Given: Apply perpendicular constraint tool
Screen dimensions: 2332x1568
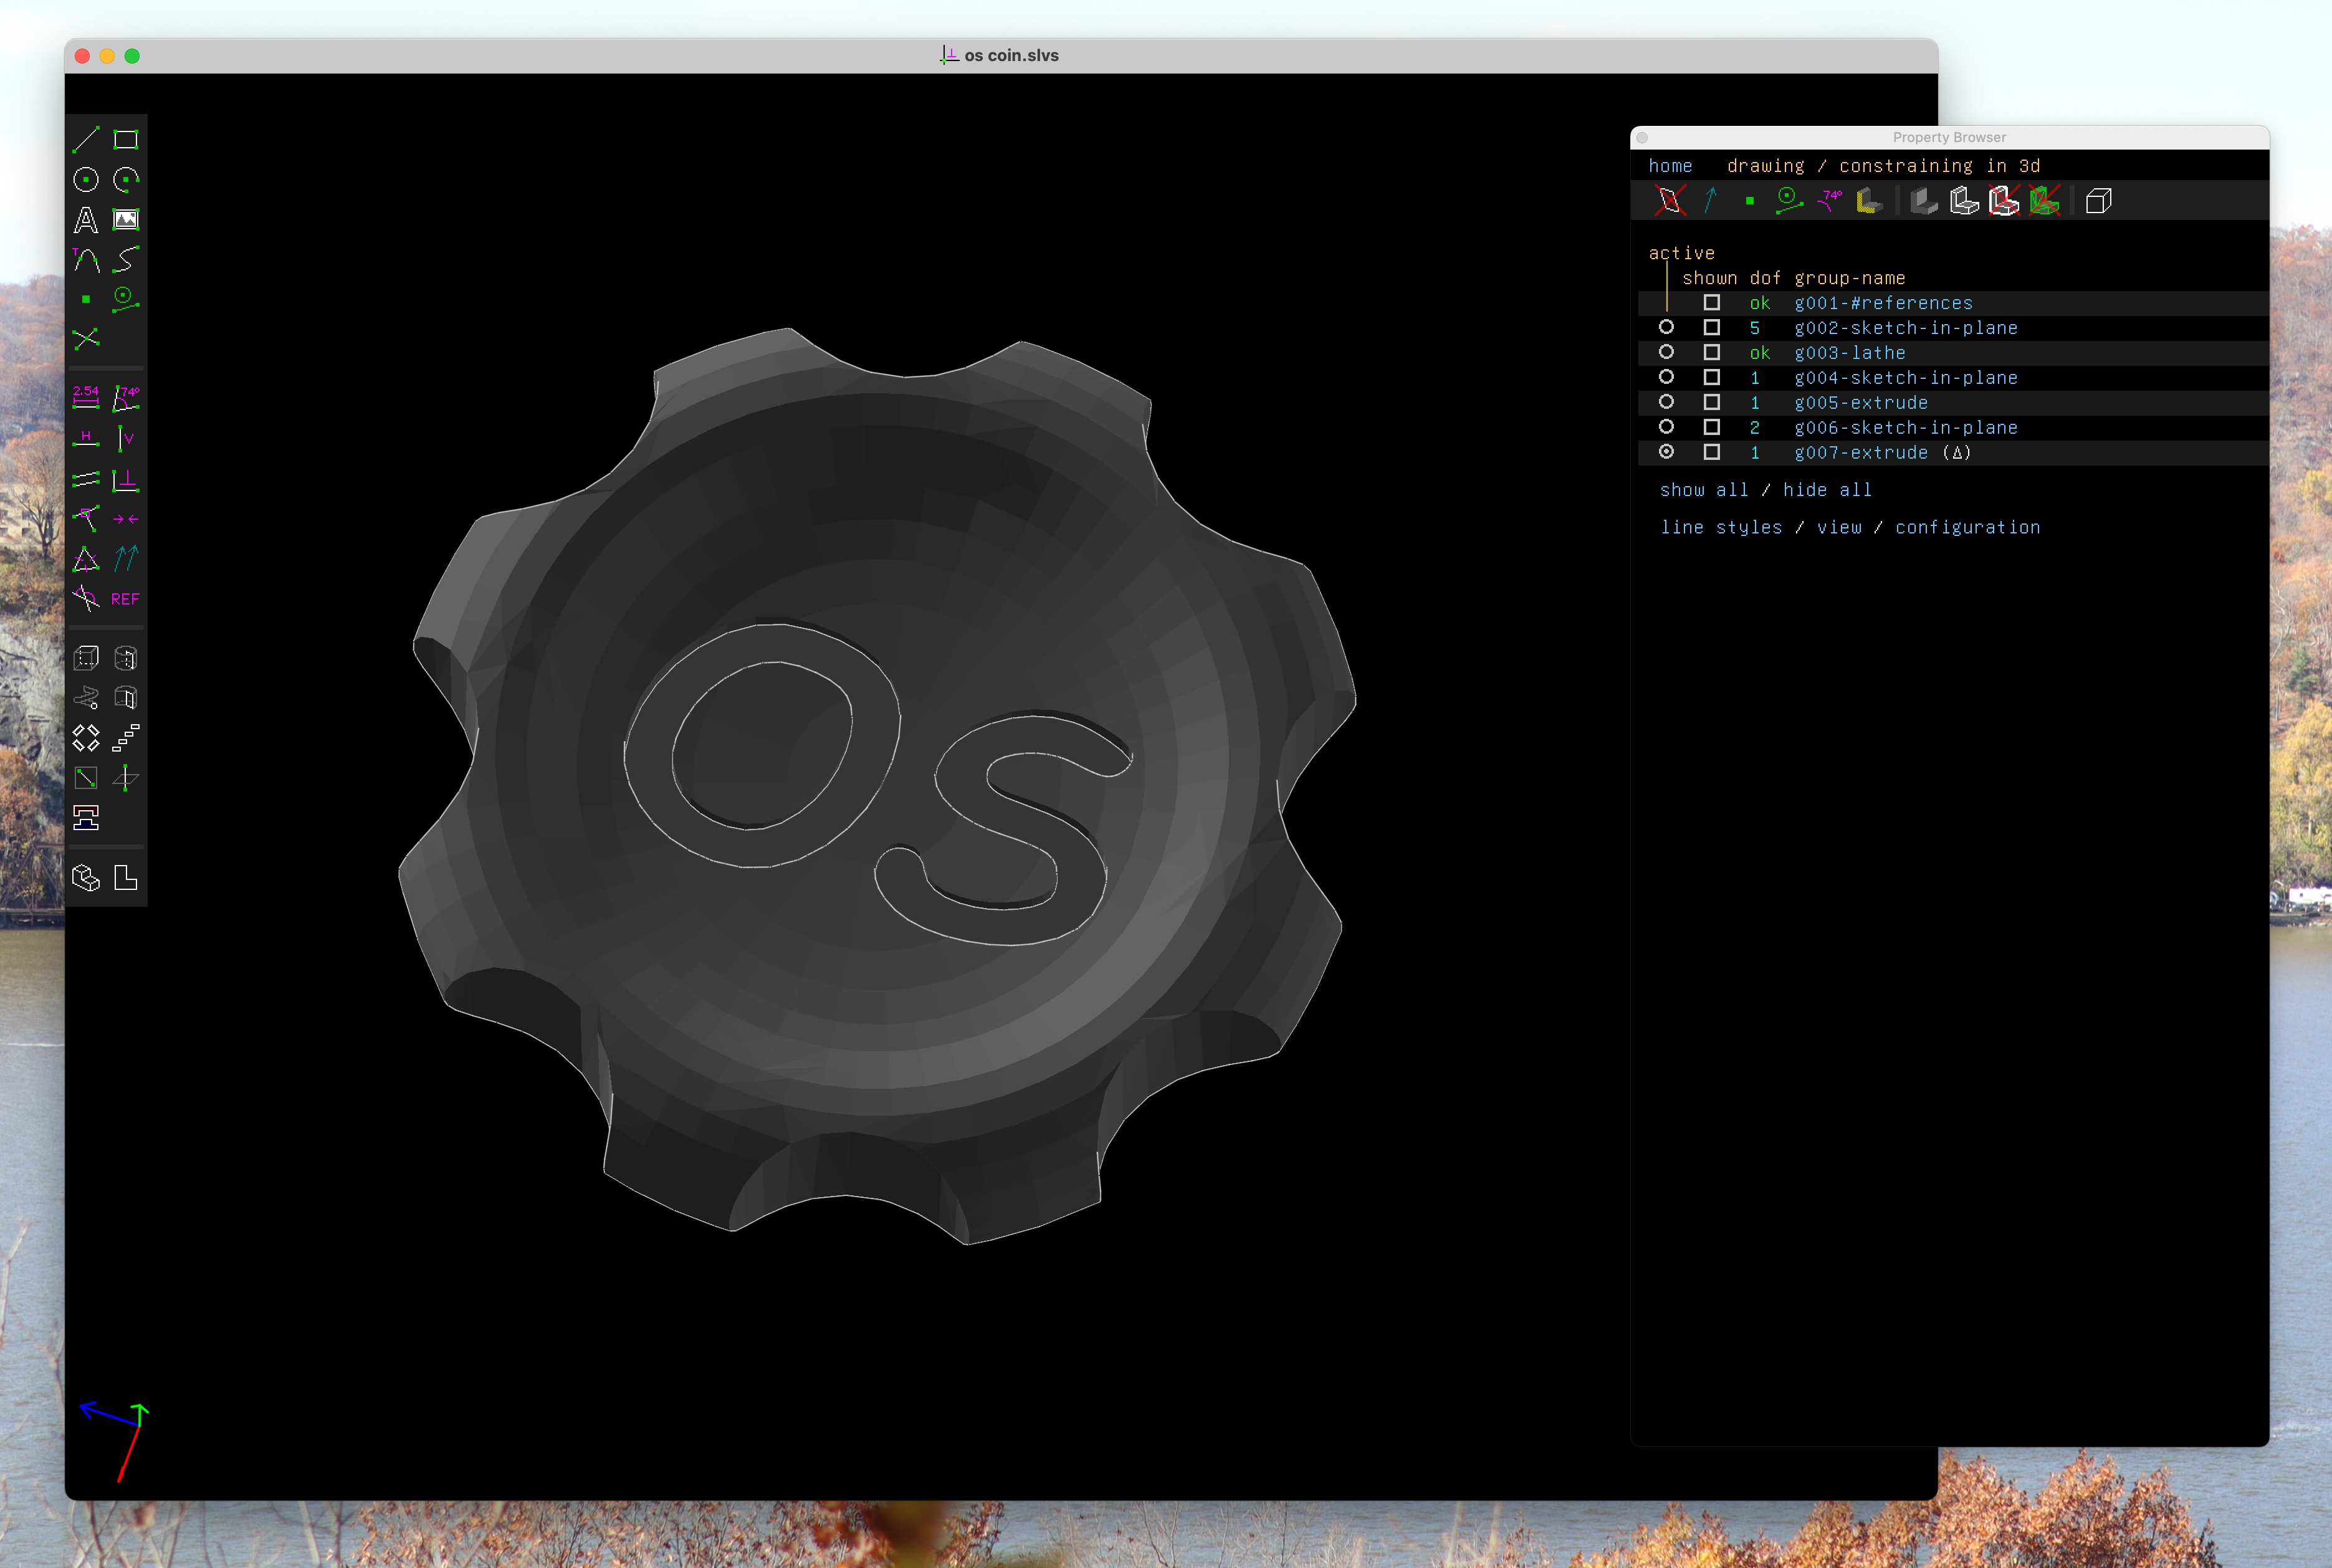Looking at the screenshot, I should coord(126,479).
